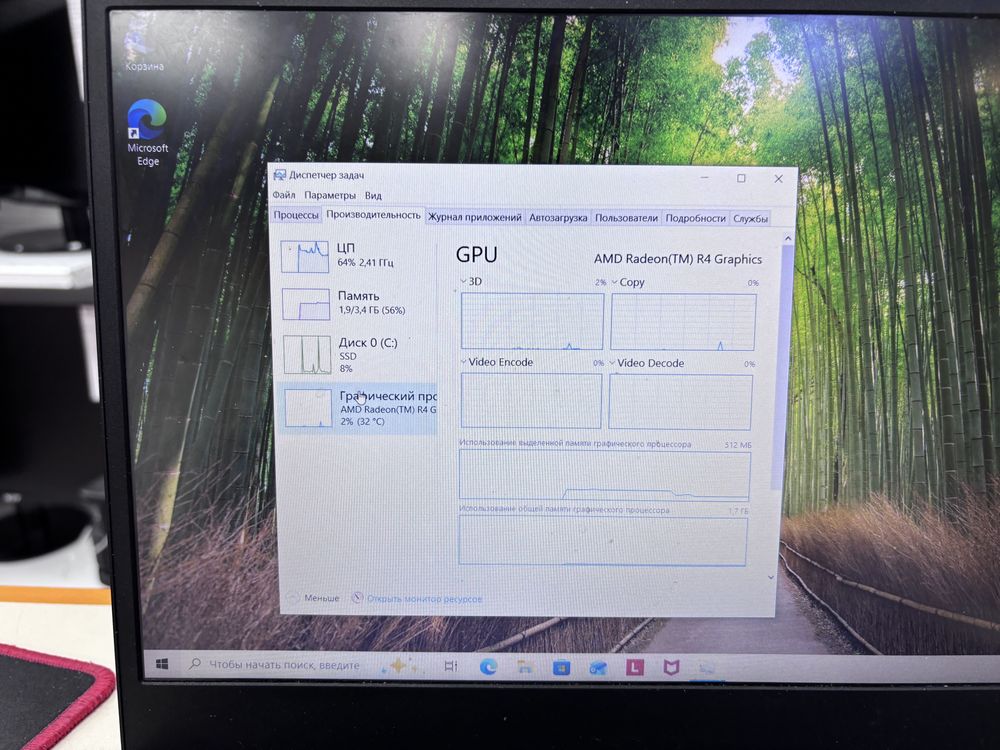
Task: Click scrollbar up arrow in GPU pane
Action: 788,239
